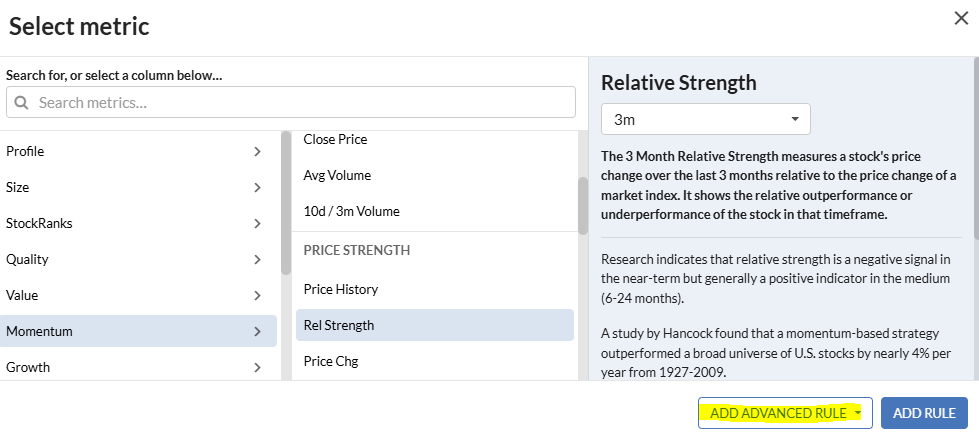Image resolution: width=979 pixels, height=443 pixels.
Task: Click the metrics list scrollbar
Action: (582, 205)
